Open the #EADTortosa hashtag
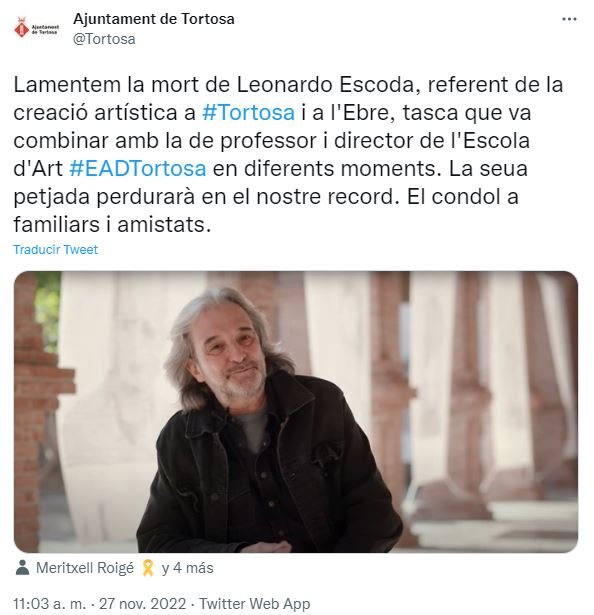 point(138,169)
